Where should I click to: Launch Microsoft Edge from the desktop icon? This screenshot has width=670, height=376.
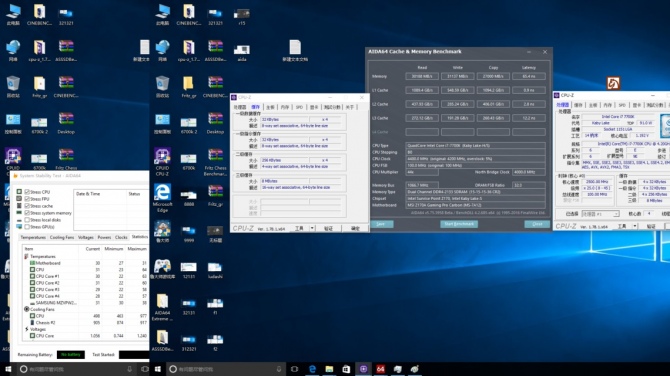click(x=162, y=198)
